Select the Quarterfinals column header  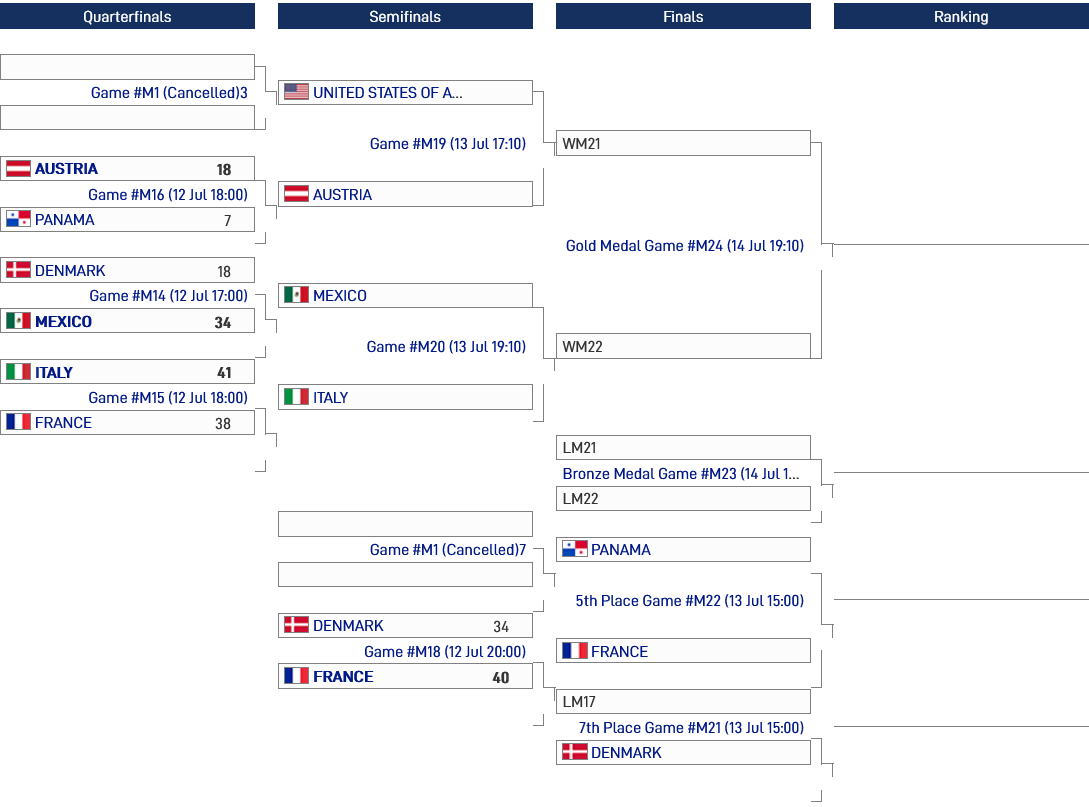point(127,16)
